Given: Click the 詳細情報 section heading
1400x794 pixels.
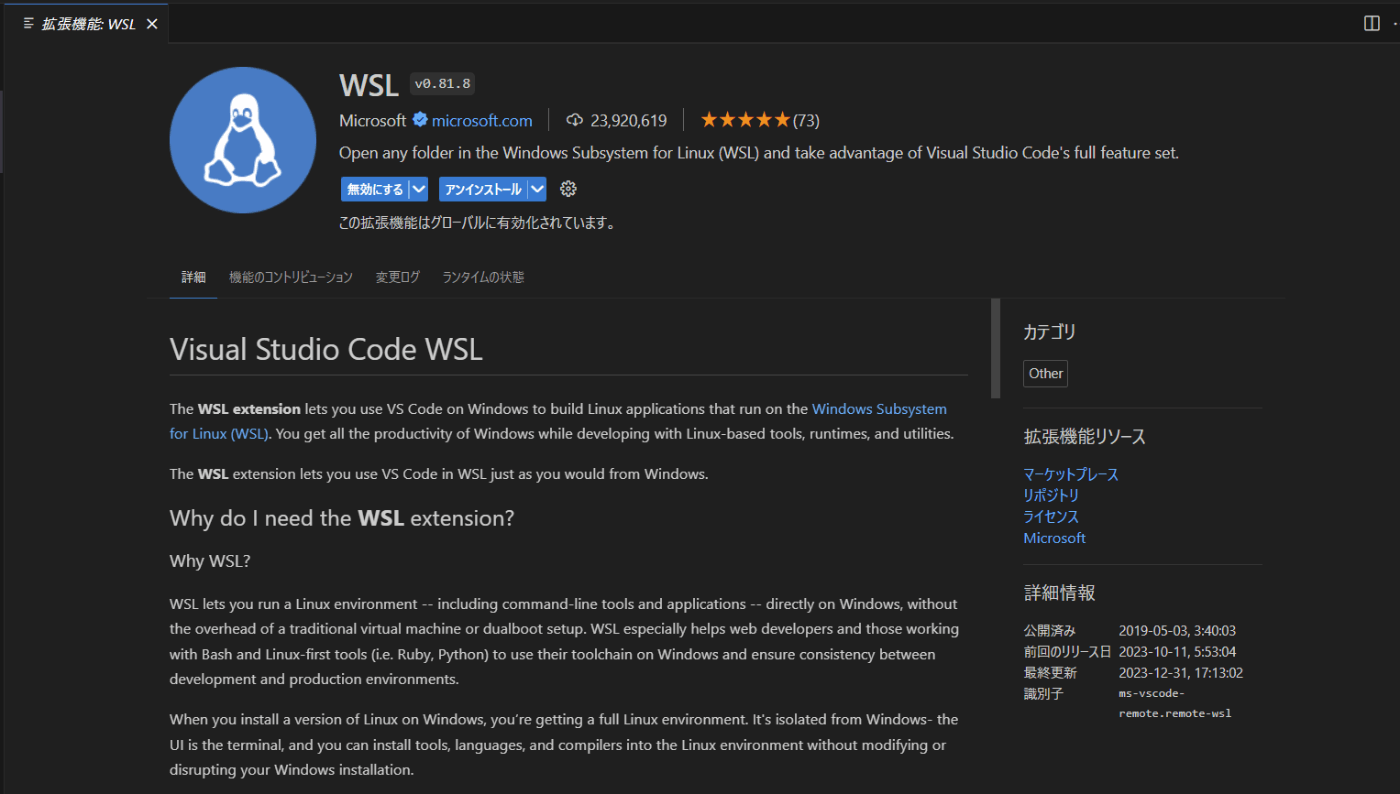Looking at the screenshot, I should coord(1060,593).
